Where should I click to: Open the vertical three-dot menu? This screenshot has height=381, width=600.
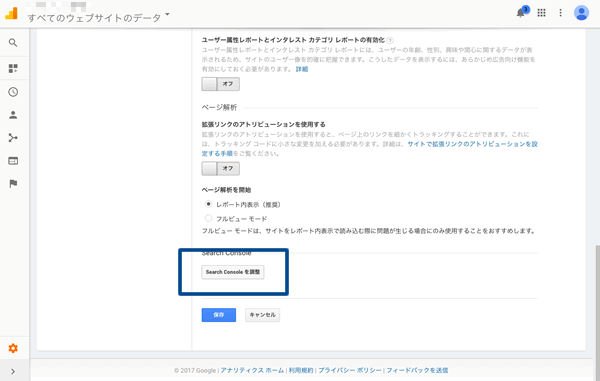pos(560,13)
